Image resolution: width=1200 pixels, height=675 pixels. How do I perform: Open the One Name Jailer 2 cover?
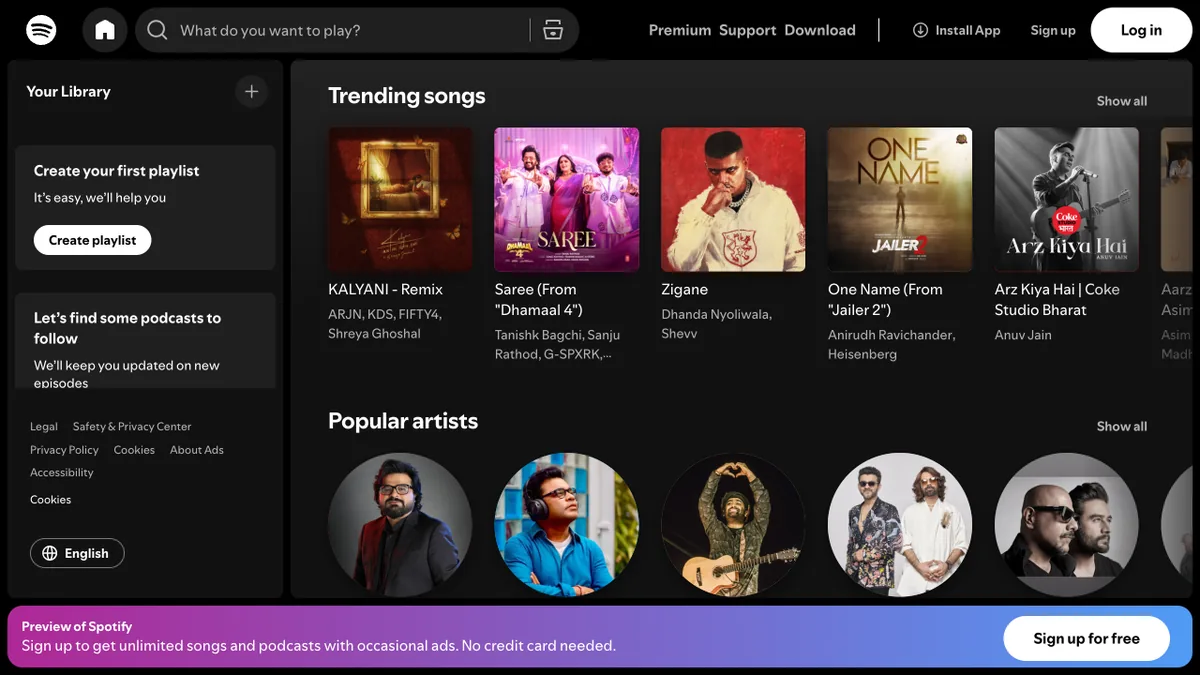pos(900,199)
